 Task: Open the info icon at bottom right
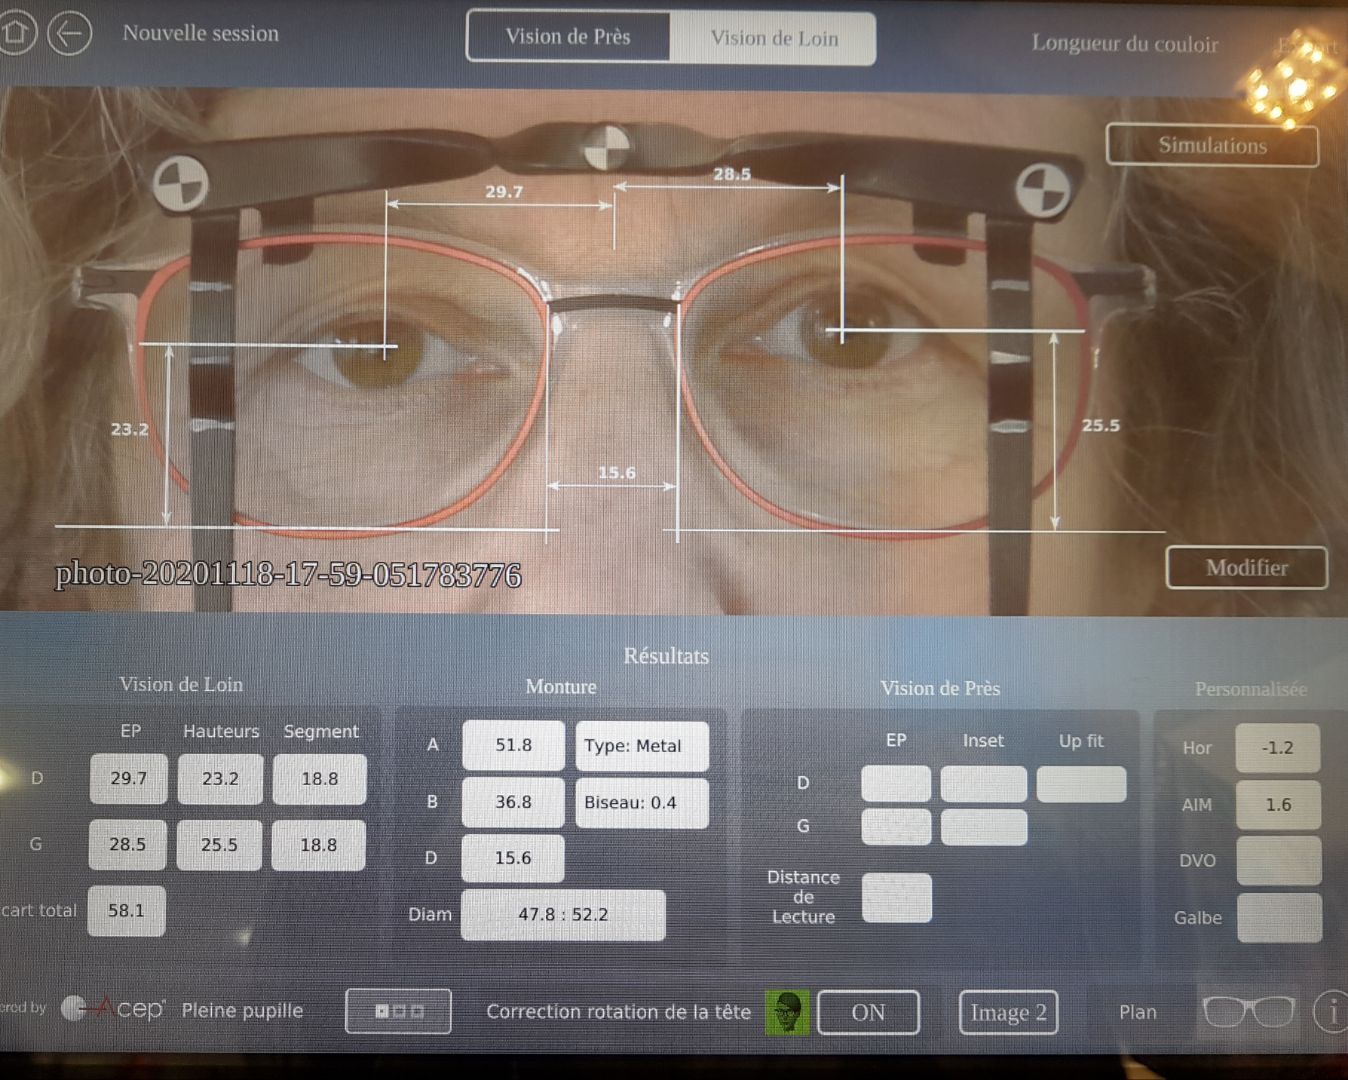click(1331, 1012)
